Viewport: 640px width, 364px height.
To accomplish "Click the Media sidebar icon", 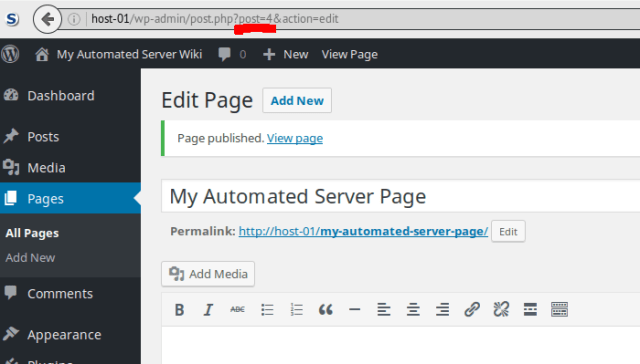I will (x=11, y=167).
